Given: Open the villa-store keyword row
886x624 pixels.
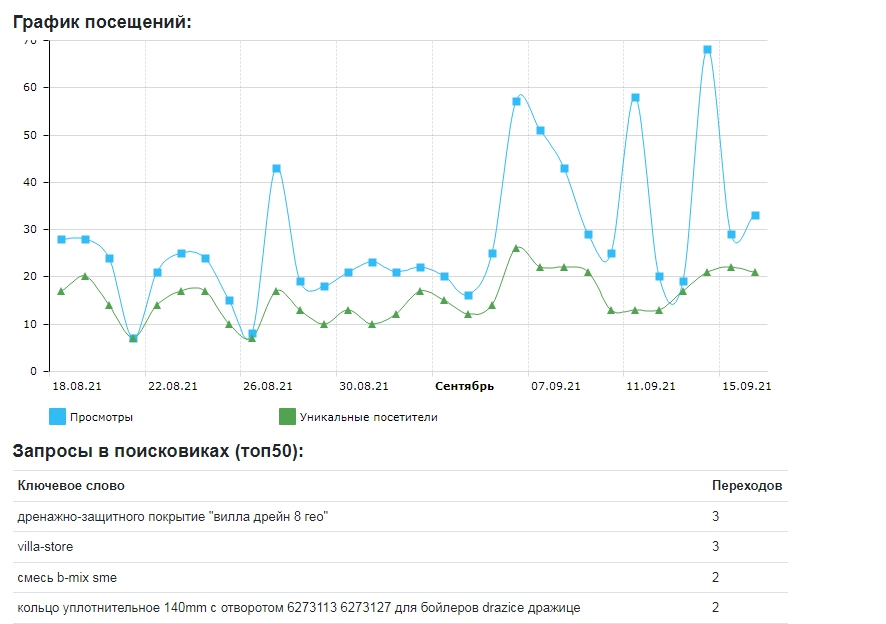Looking at the screenshot, I should tap(45, 547).
